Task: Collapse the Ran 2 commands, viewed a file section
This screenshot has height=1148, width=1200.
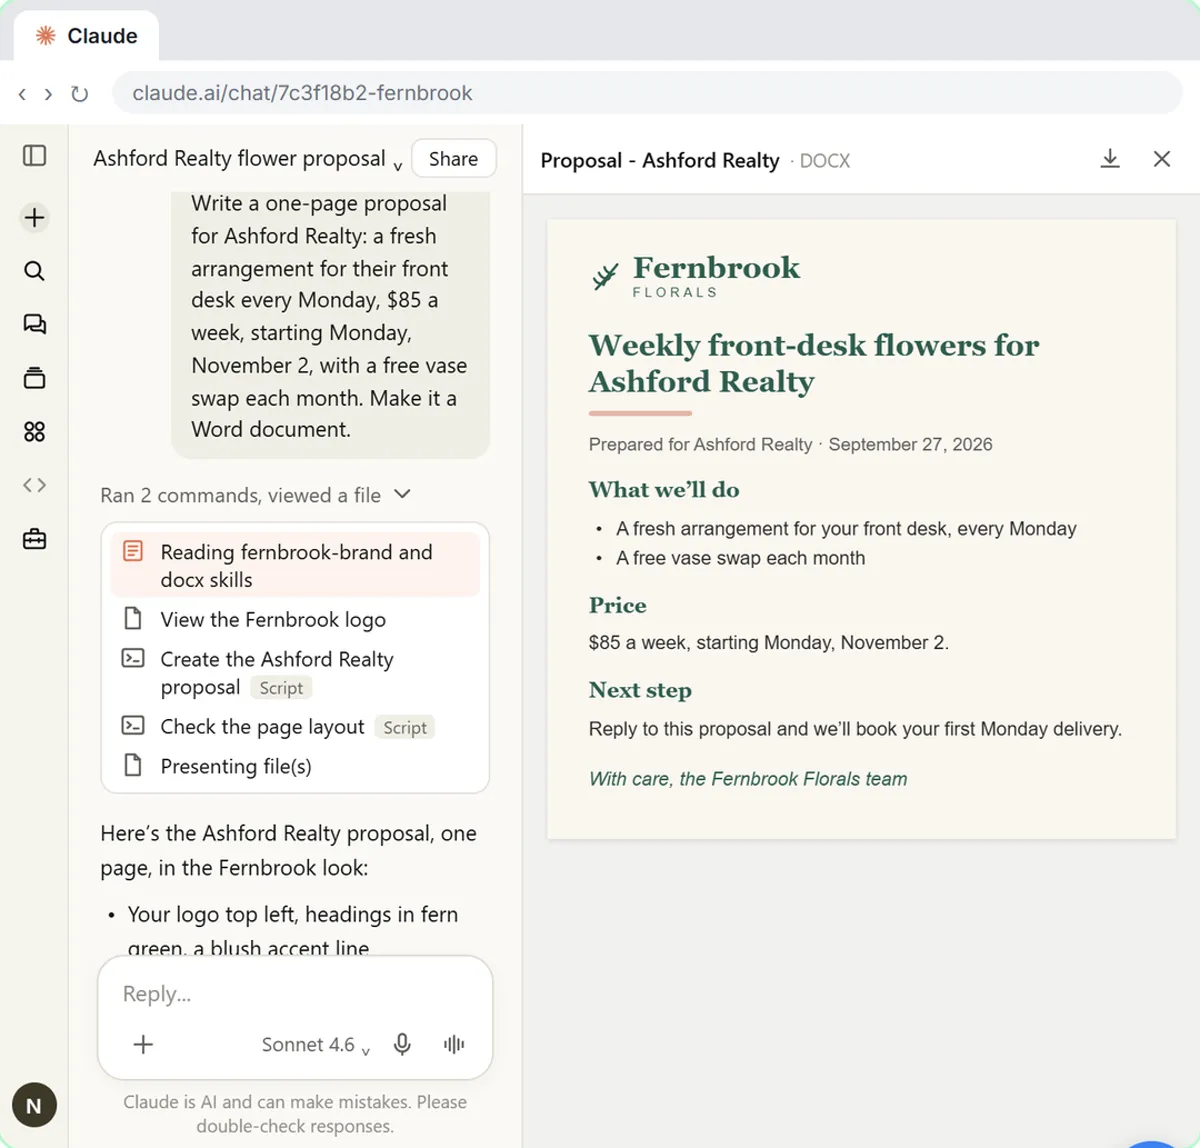Action: [255, 495]
